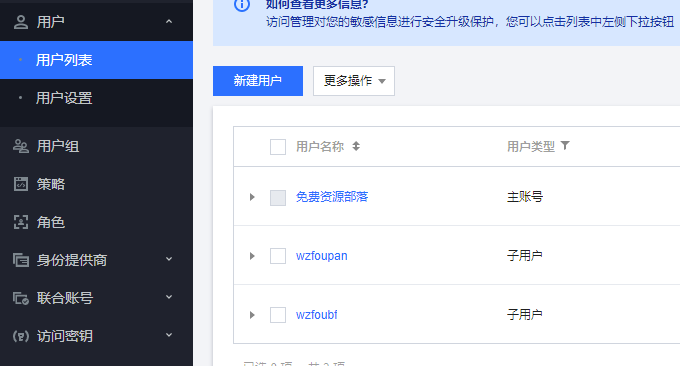Toggle the select-all checkbox in table header
This screenshot has width=680, height=366.
tap(278, 147)
